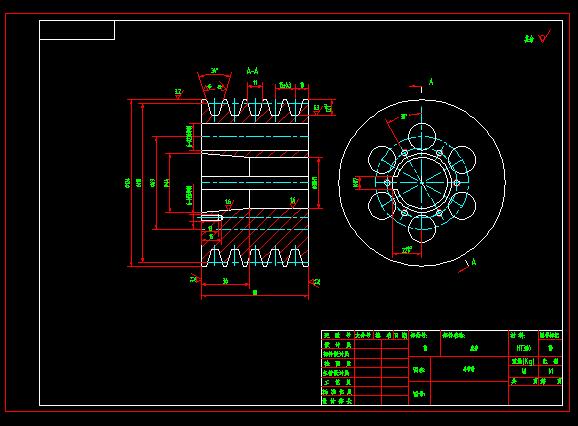
Task: Click the empty drawing number box in the top-left corner
Action: point(77,30)
